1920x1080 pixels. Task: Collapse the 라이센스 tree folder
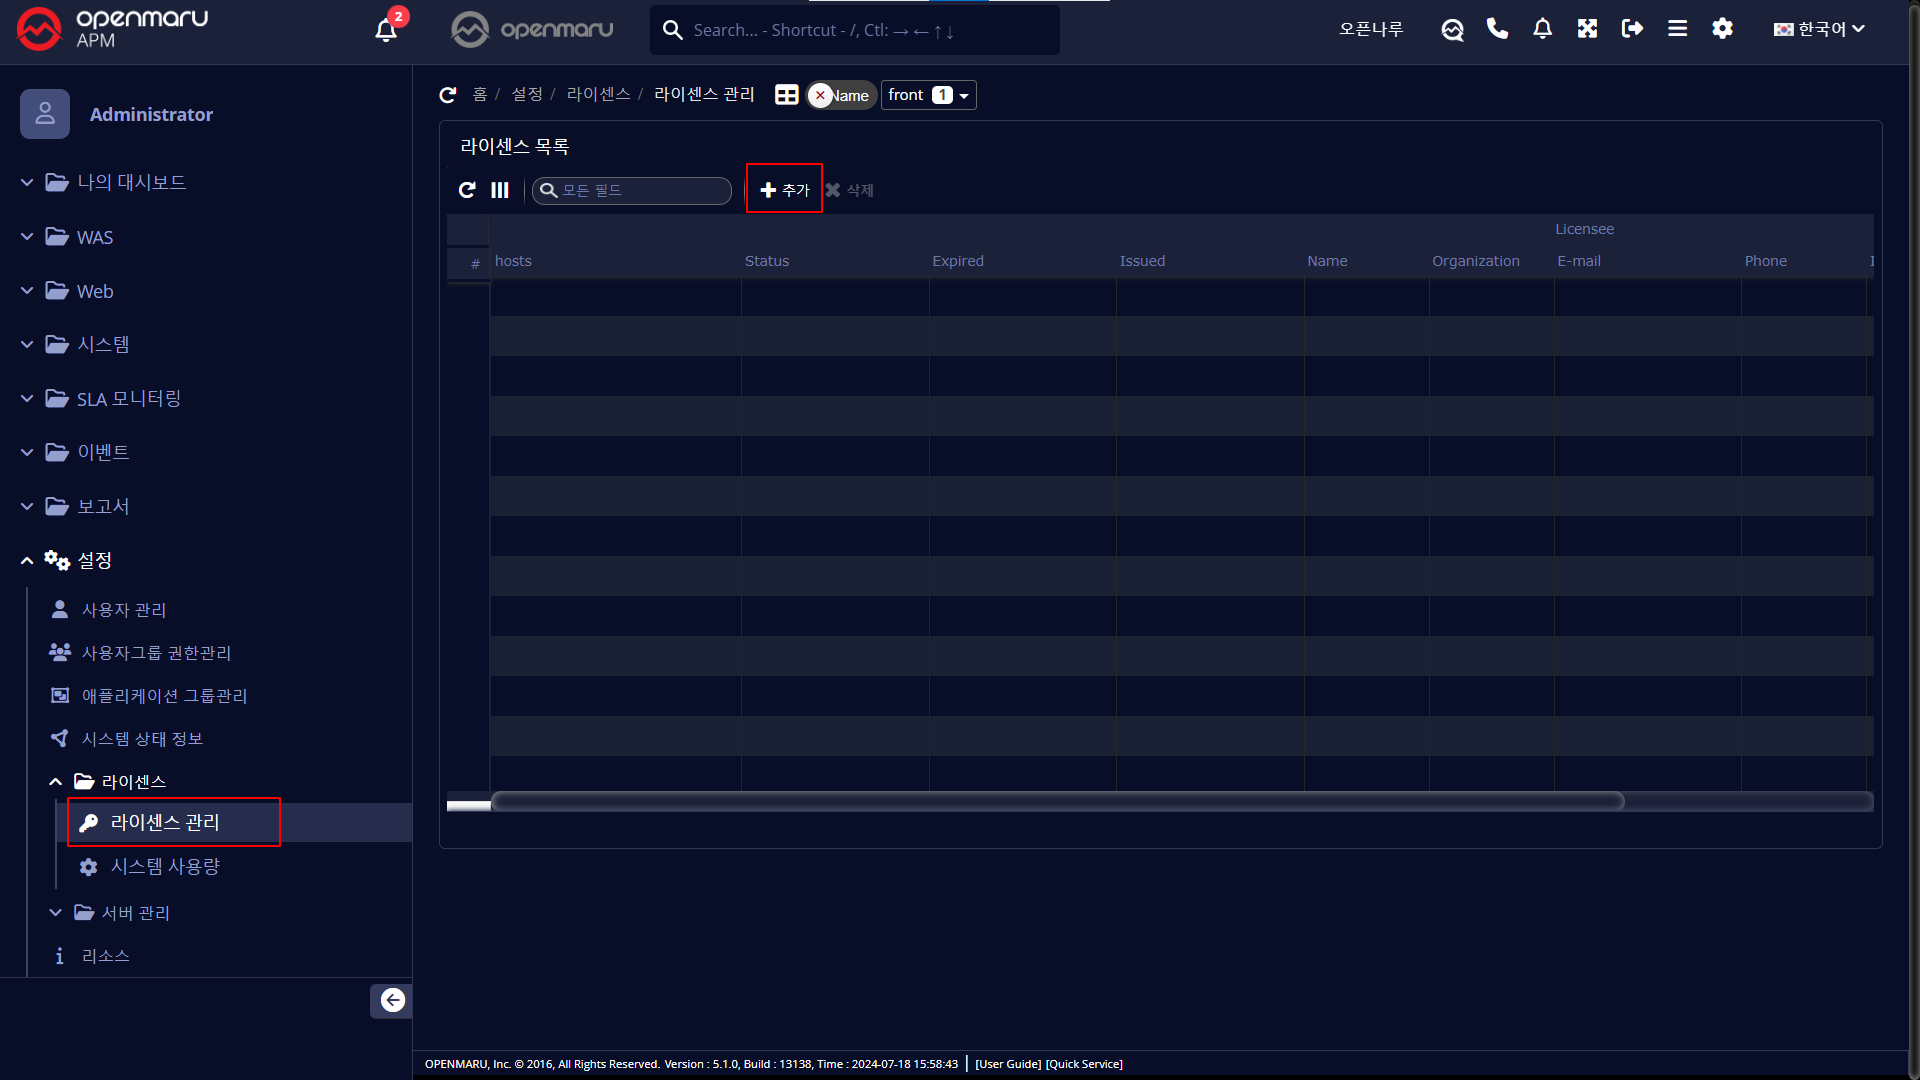point(133,781)
